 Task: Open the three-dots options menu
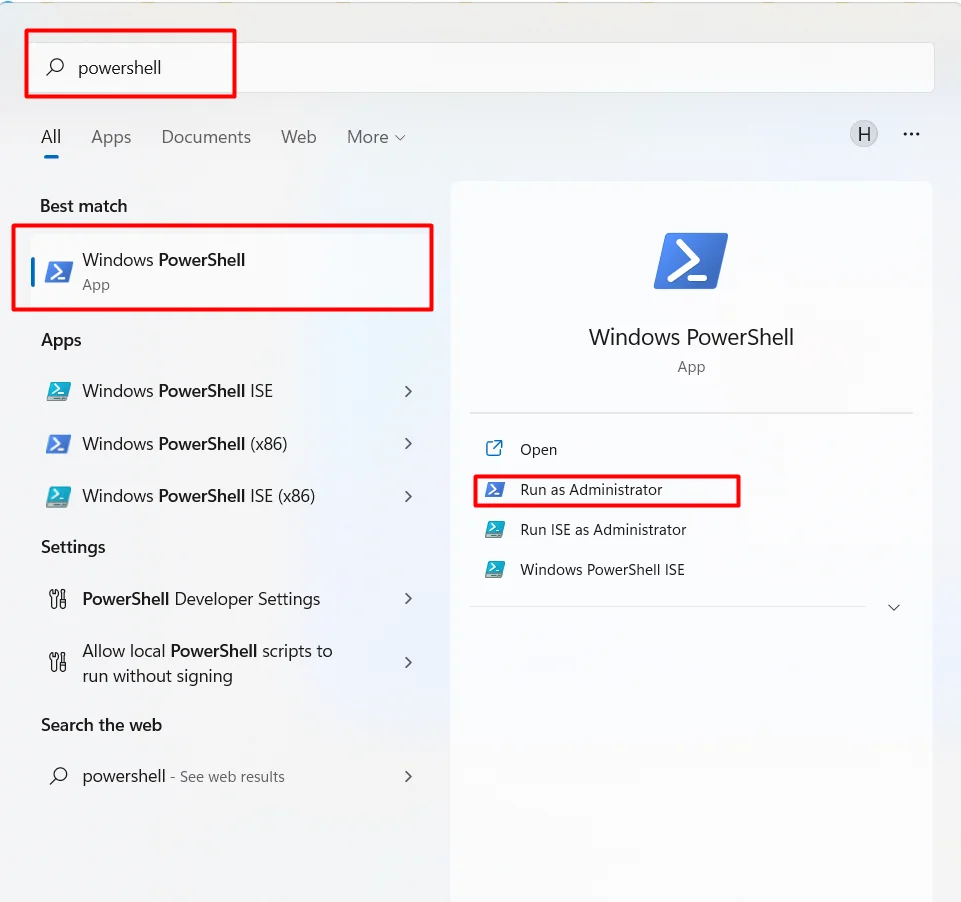(911, 134)
